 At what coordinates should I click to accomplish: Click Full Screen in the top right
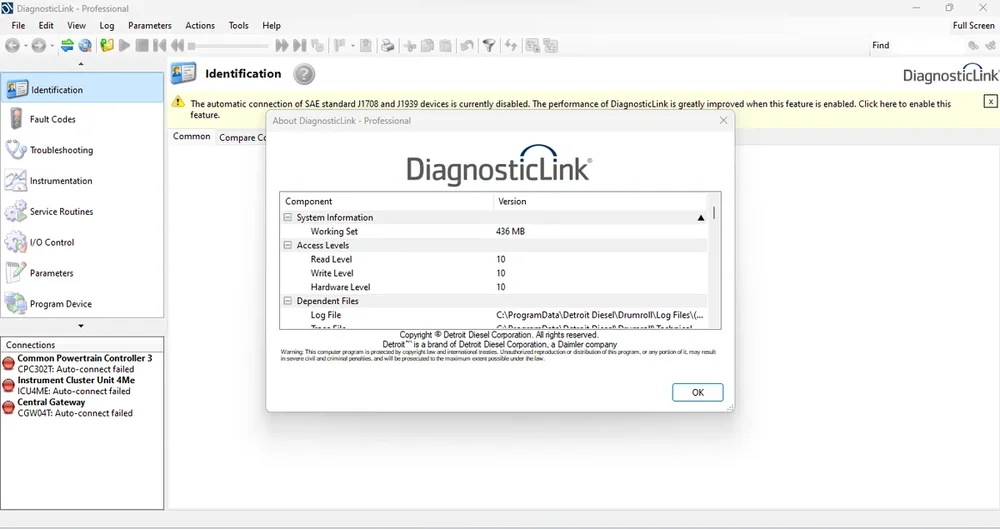[973, 25]
